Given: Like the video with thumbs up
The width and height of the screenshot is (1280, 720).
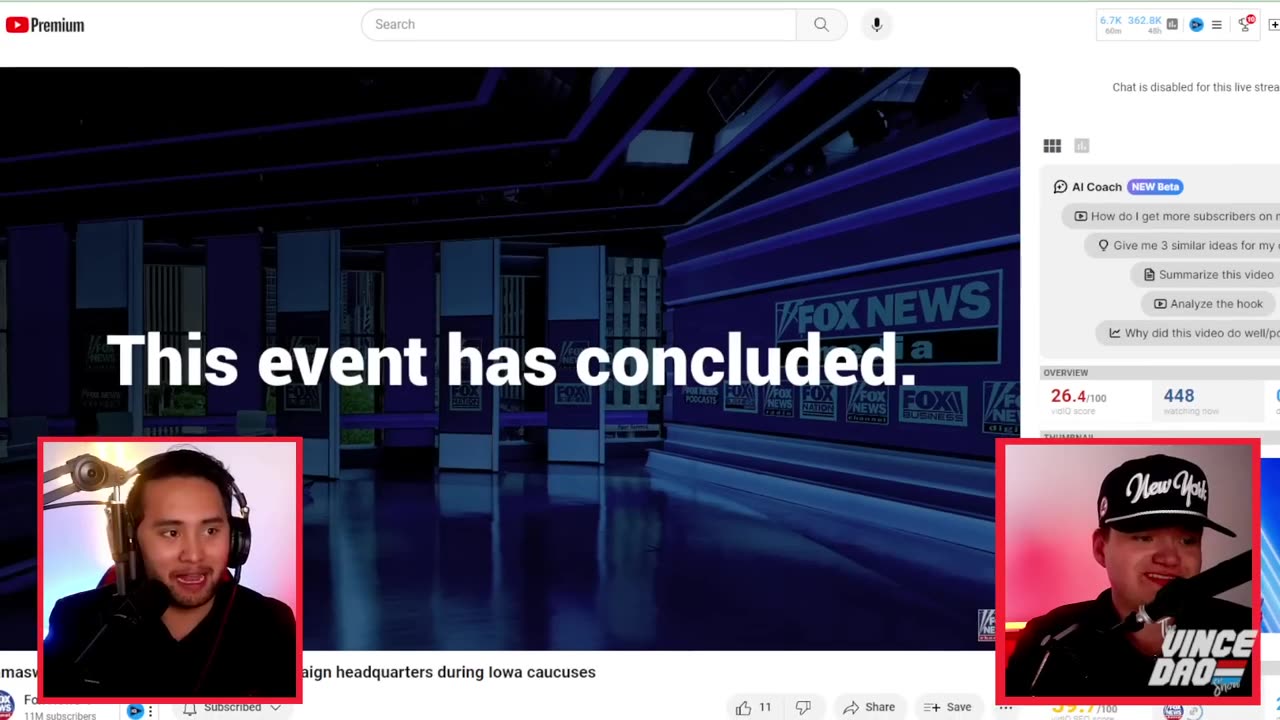Looking at the screenshot, I should pyautogui.click(x=753, y=707).
